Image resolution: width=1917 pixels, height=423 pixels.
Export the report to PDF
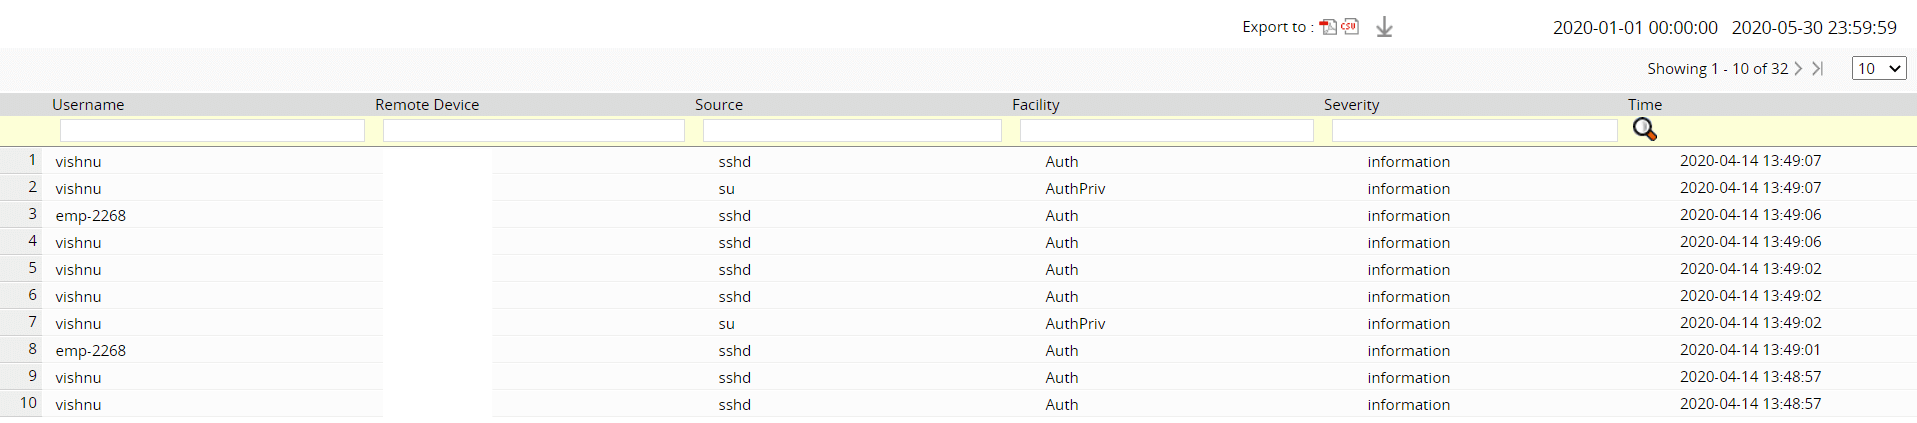pos(1328,27)
